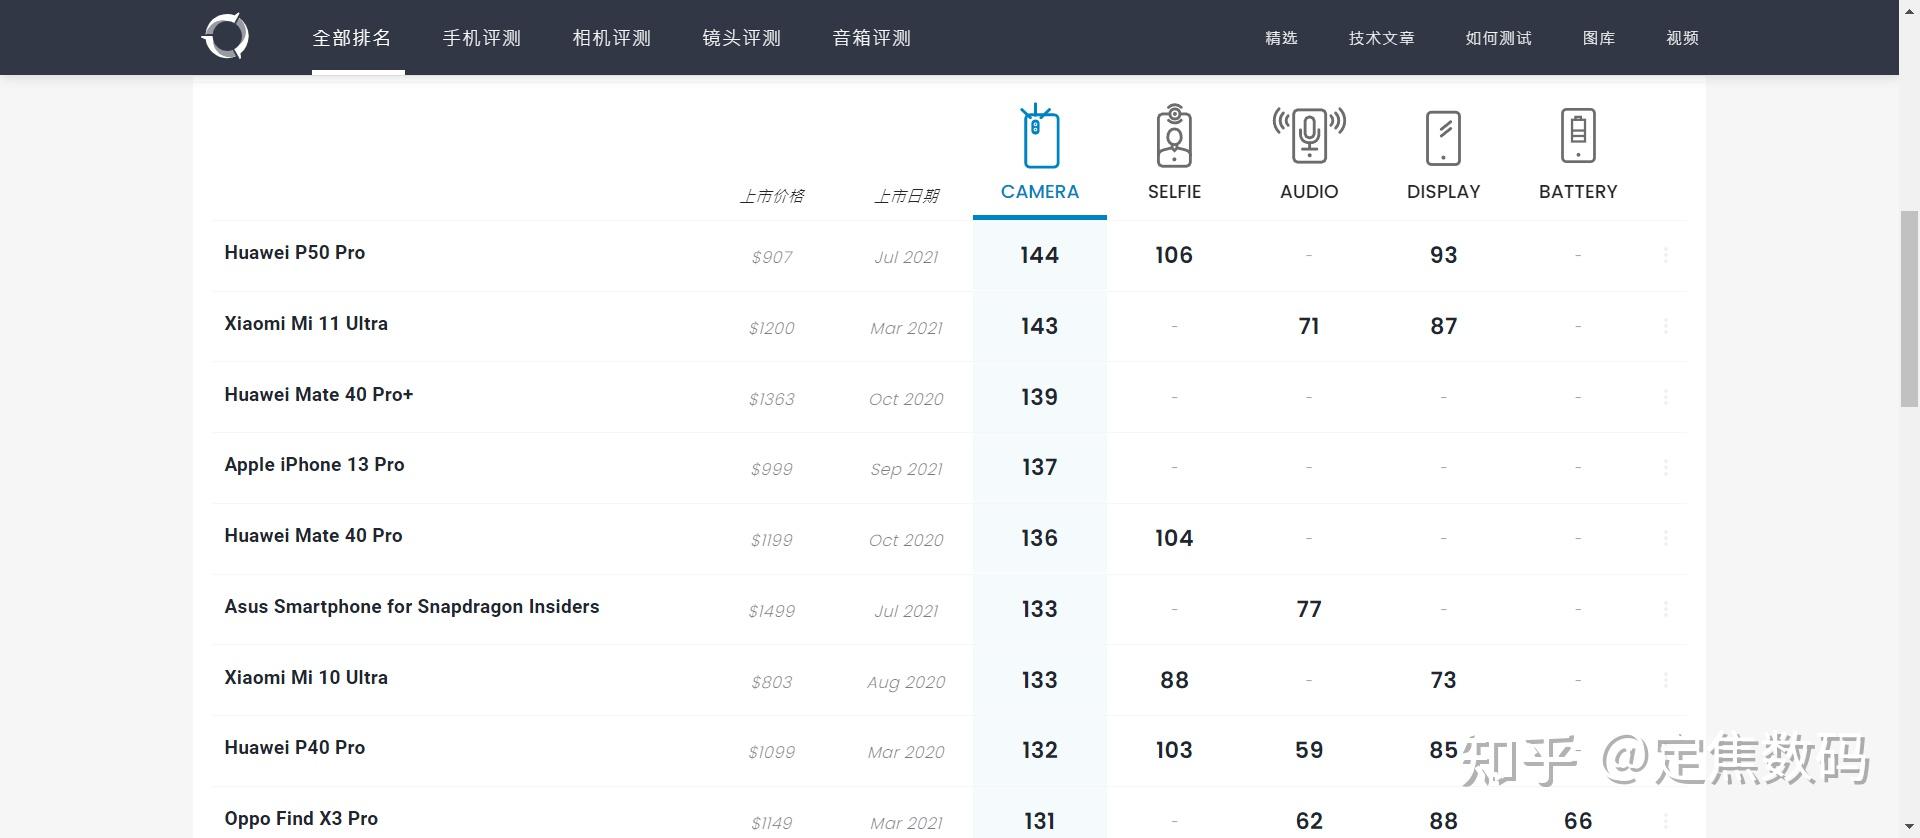Click Sep 2021 launch date of iPhone 13 Pro
The image size is (1920, 838).
point(906,470)
